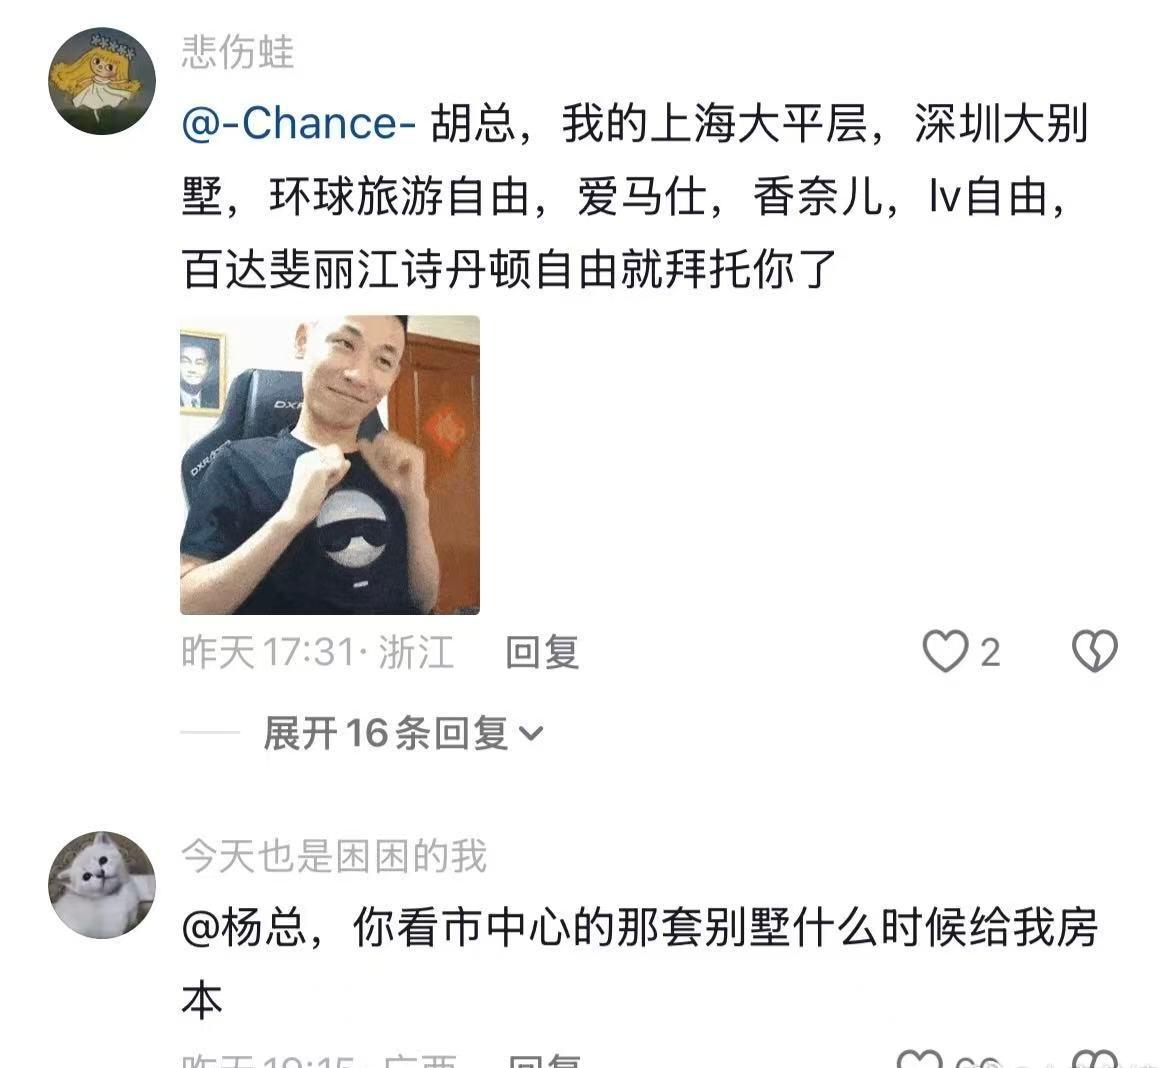Viewport: 1169px width, 1068px height.
Task: Reply to 悲伤蛙's comment via 回复
Action: [542, 652]
